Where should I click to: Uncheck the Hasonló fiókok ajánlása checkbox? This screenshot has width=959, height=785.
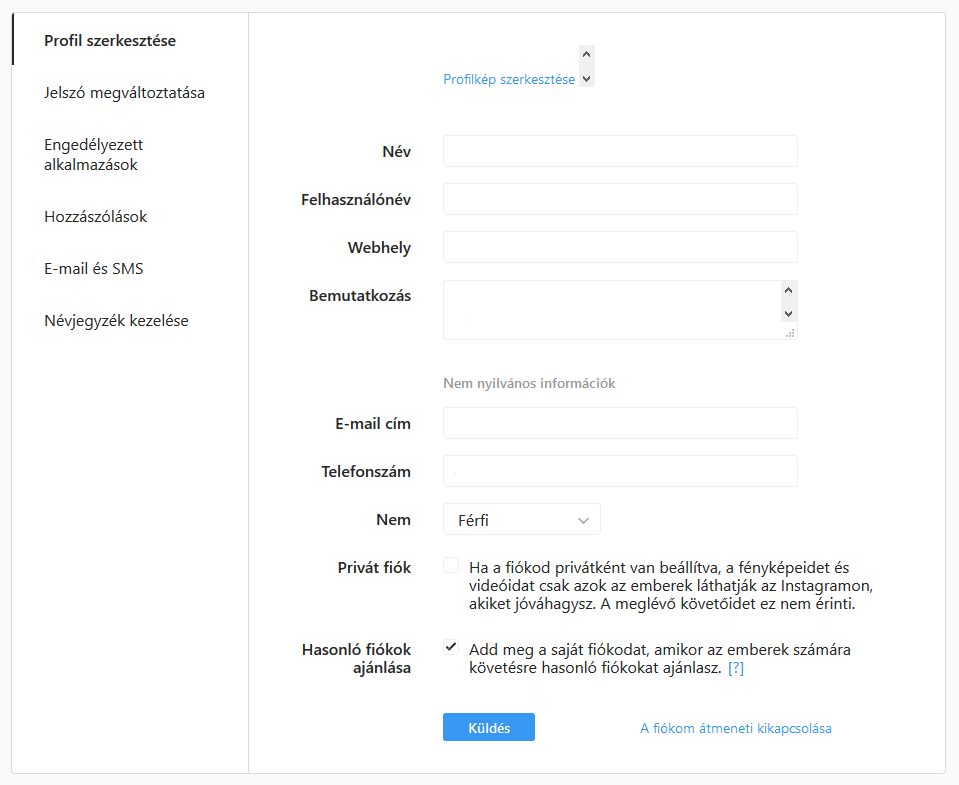[x=451, y=647]
